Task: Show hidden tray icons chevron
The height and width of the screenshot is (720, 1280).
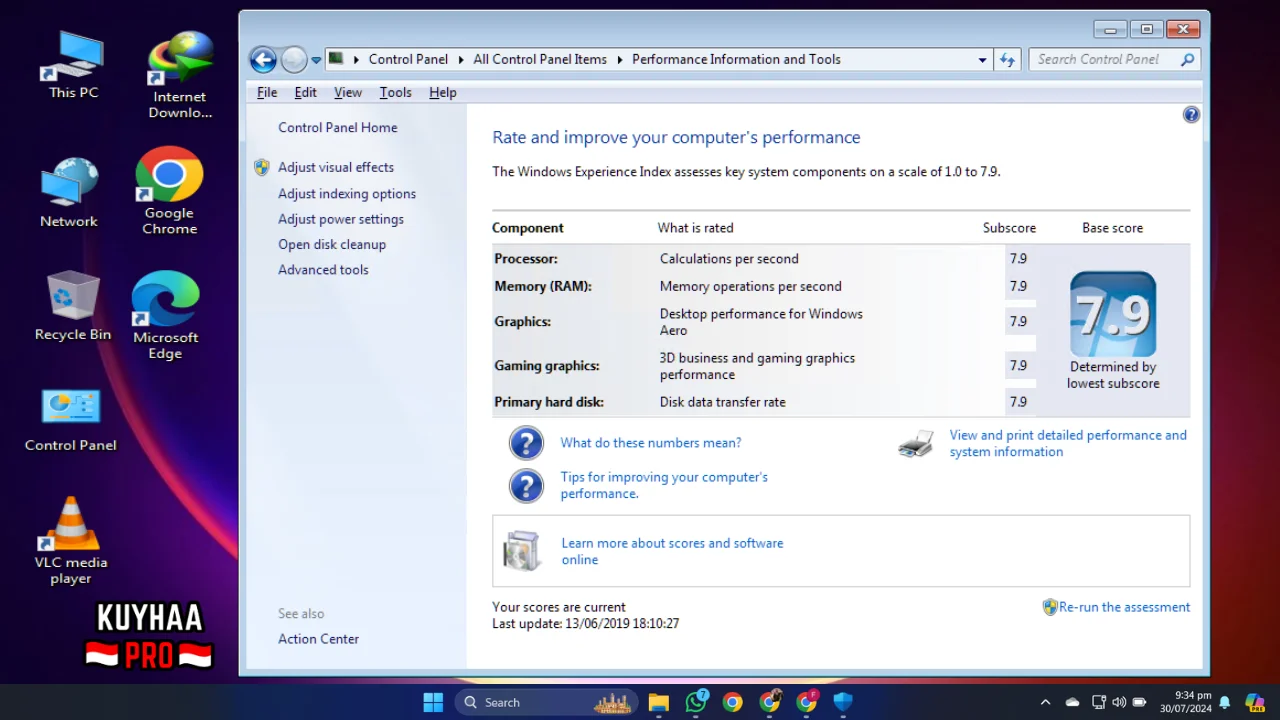Action: pos(1045,702)
